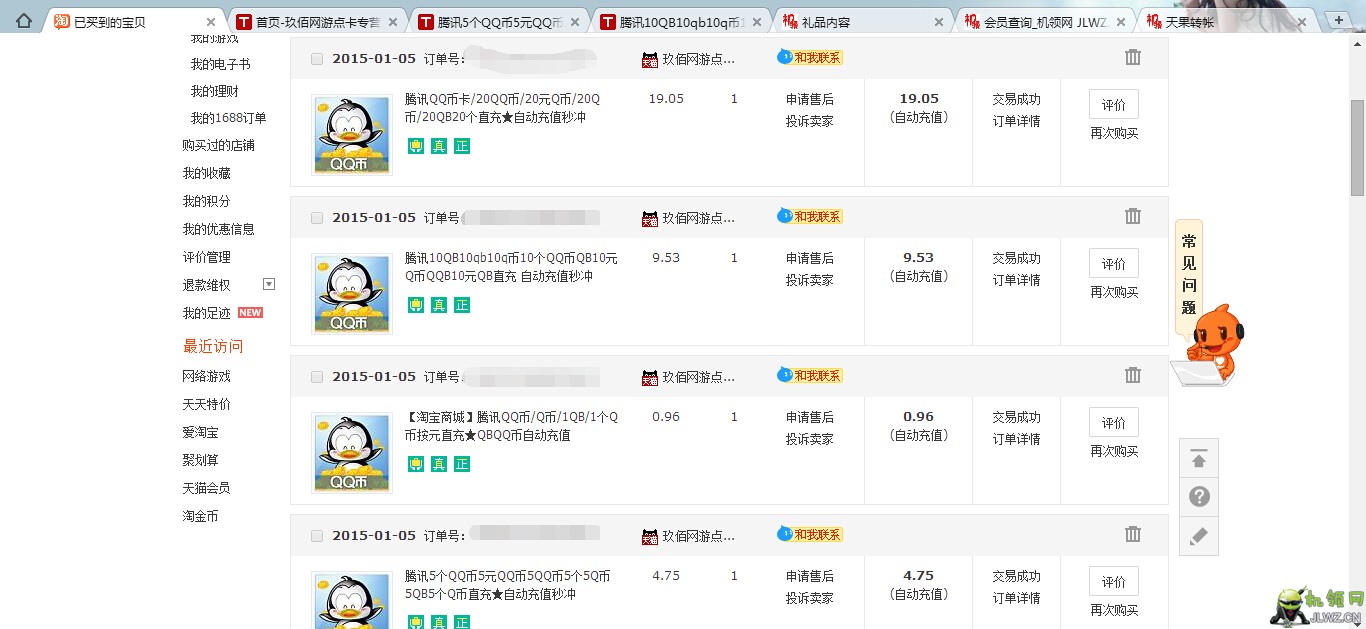Image resolution: width=1366 pixels, height=629 pixels.
Task: Click 评价 button for 9.53 order
Action: pyautogui.click(x=1114, y=264)
